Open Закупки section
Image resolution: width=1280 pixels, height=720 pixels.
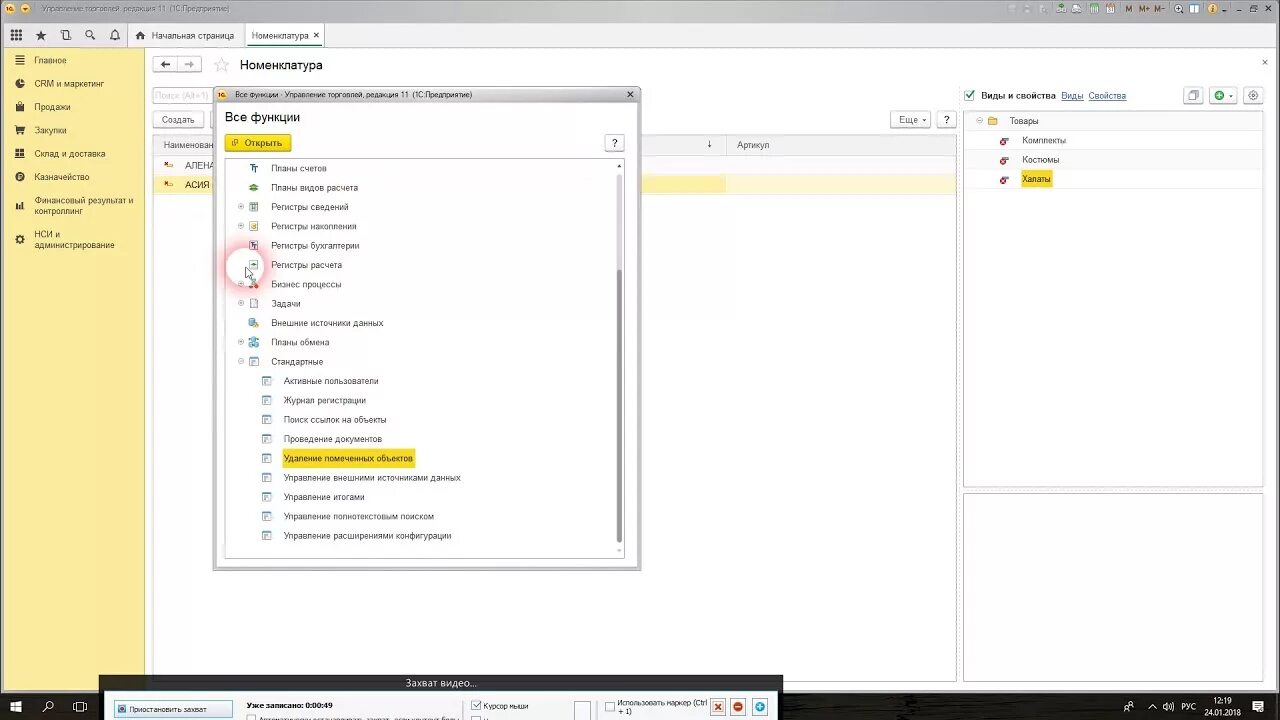(50, 130)
